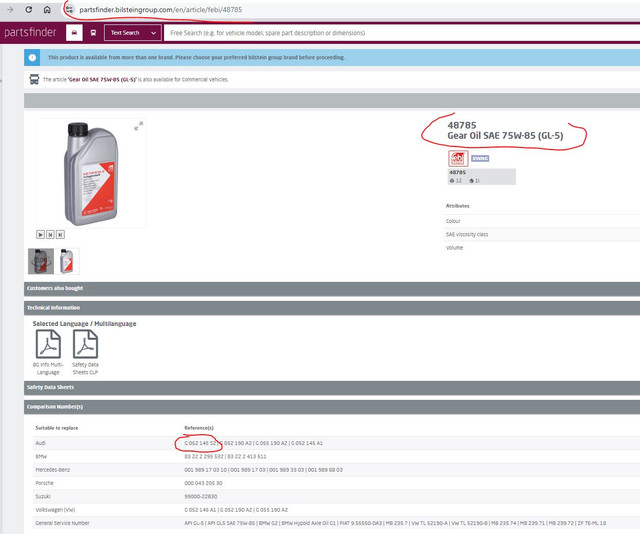This screenshot has height=534, width=640.
Task: Click the browser forward arrow
Action: point(10,9)
